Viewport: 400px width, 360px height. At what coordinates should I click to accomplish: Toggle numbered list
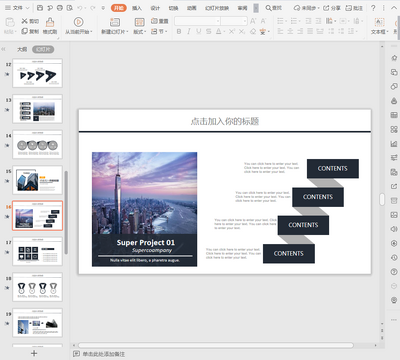click(x=295, y=21)
